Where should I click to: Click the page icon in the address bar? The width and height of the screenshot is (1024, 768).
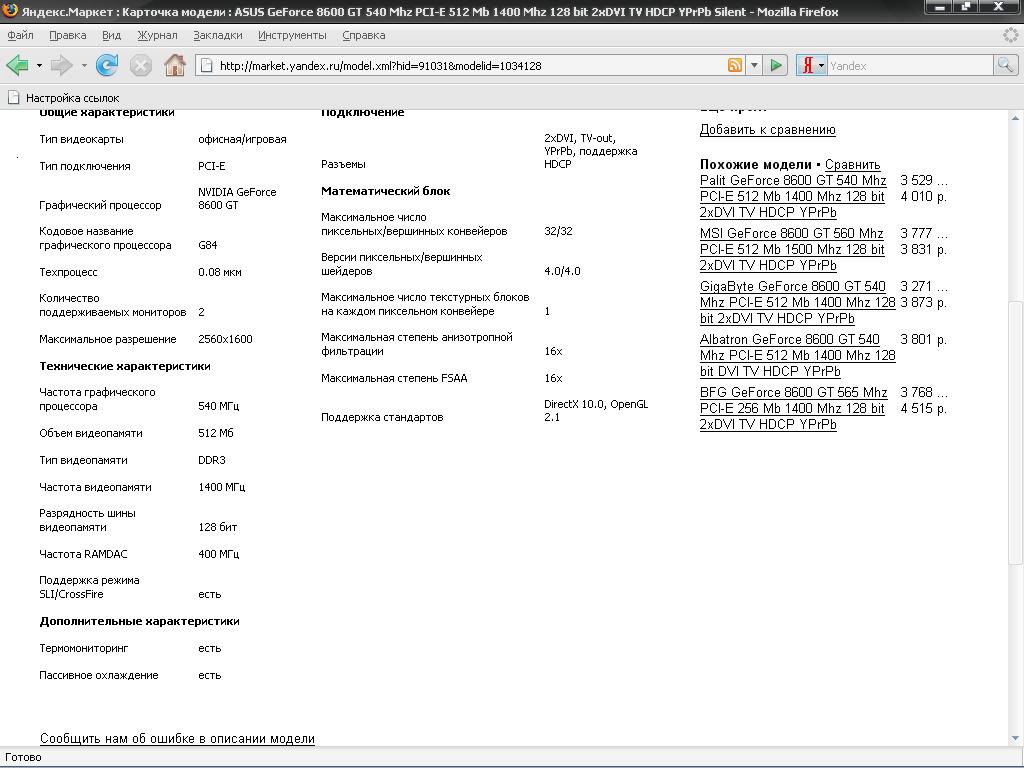206,65
